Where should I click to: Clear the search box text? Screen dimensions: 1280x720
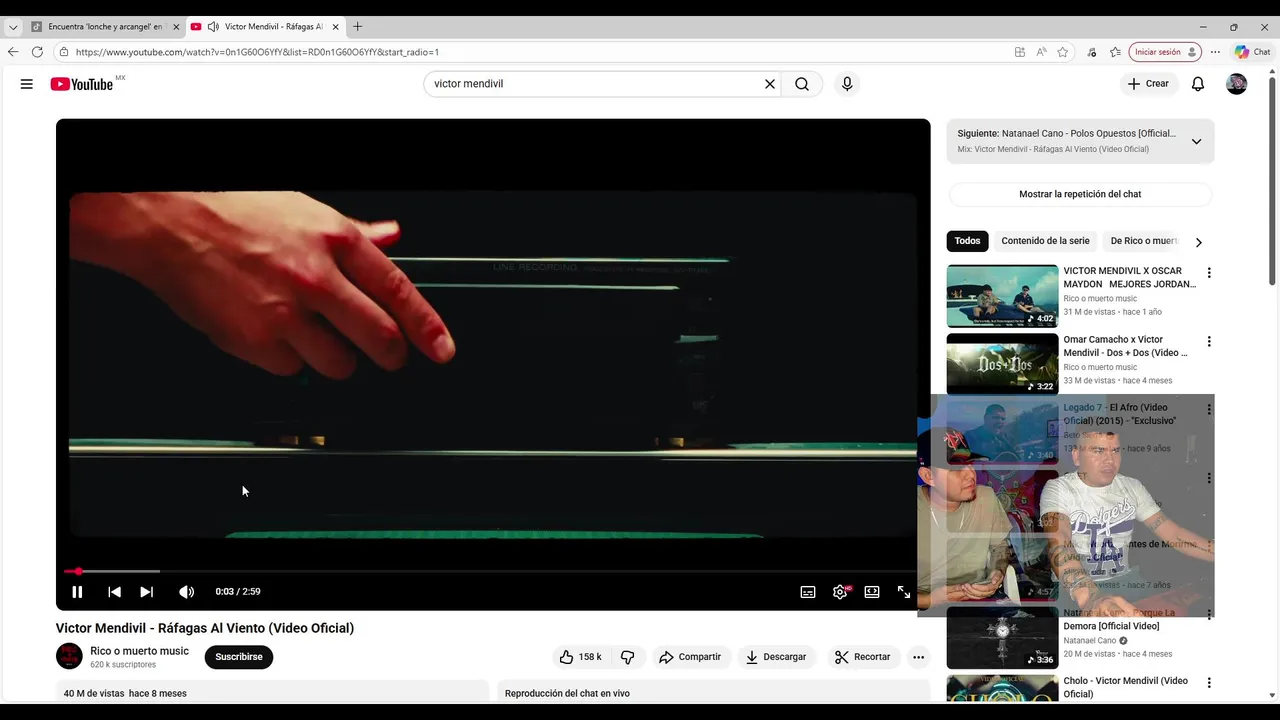point(770,84)
